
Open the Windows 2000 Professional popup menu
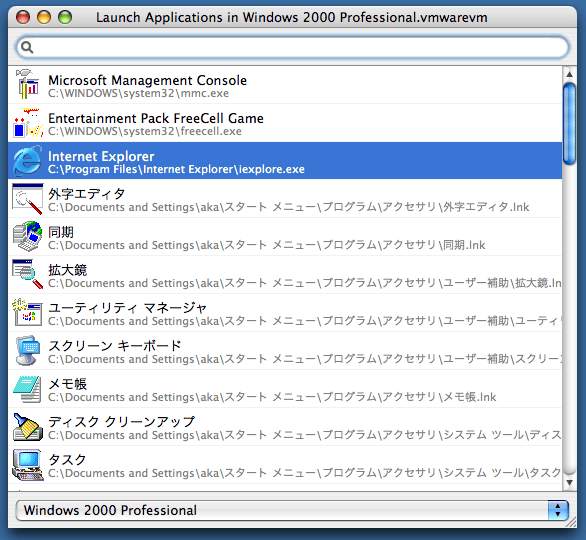coord(292,510)
